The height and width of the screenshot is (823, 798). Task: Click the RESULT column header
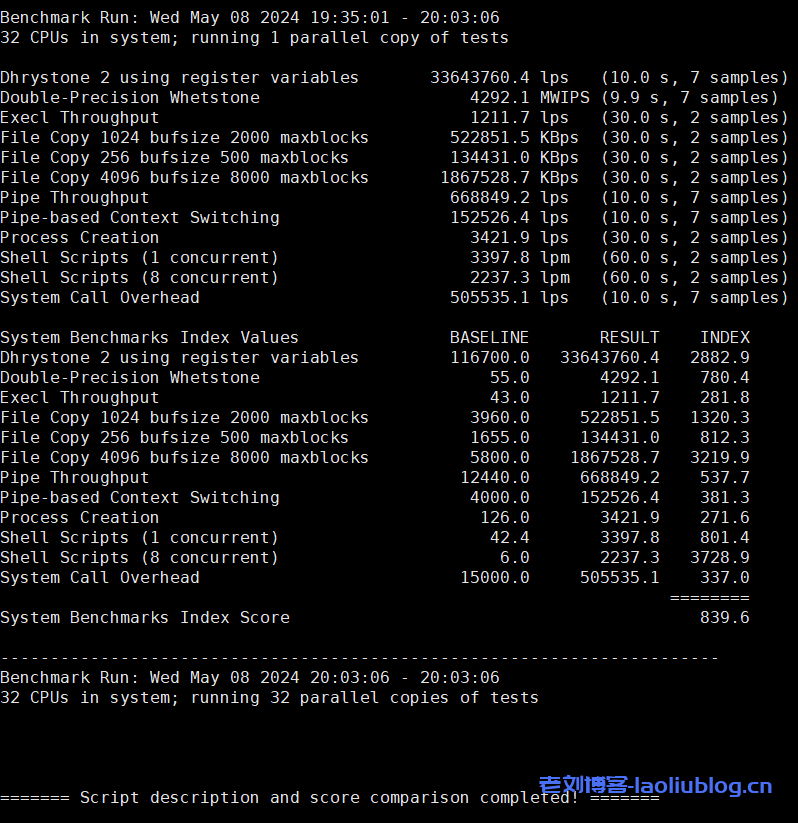point(629,338)
